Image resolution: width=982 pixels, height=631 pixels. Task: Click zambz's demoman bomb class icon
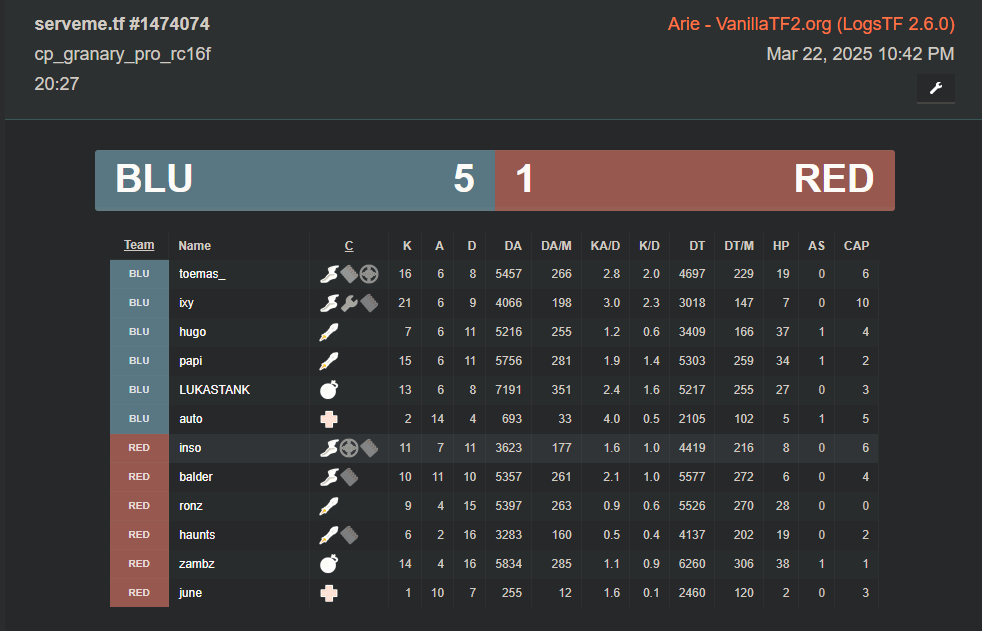click(329, 564)
